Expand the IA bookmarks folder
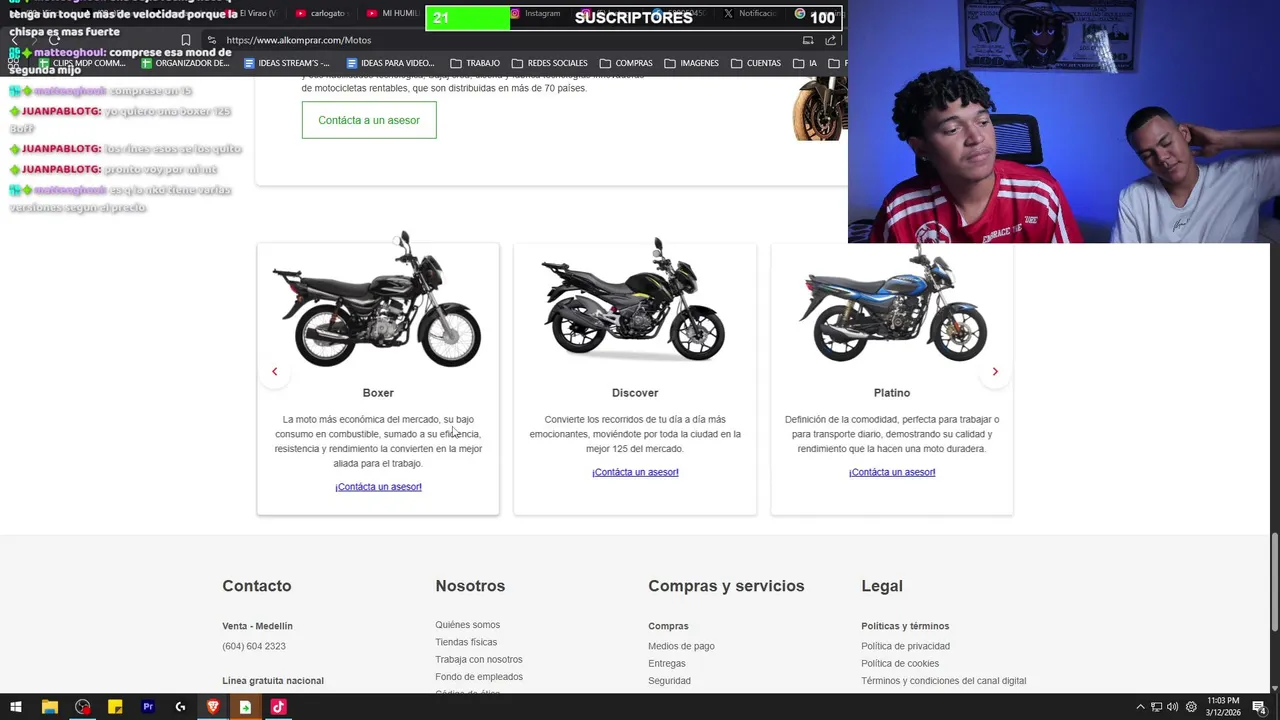The image size is (1280, 720). pyautogui.click(x=805, y=63)
